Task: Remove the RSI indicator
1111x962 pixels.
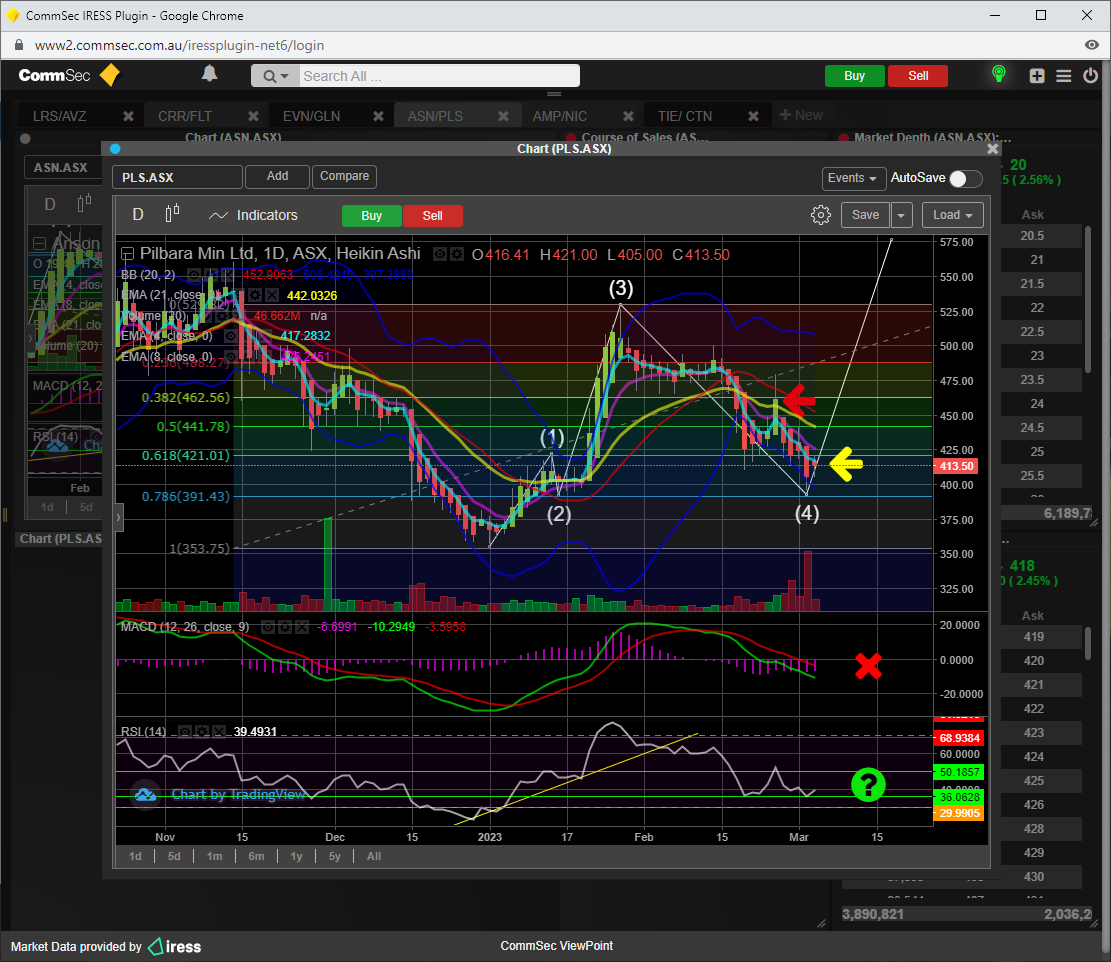Action: pyautogui.click(x=219, y=731)
